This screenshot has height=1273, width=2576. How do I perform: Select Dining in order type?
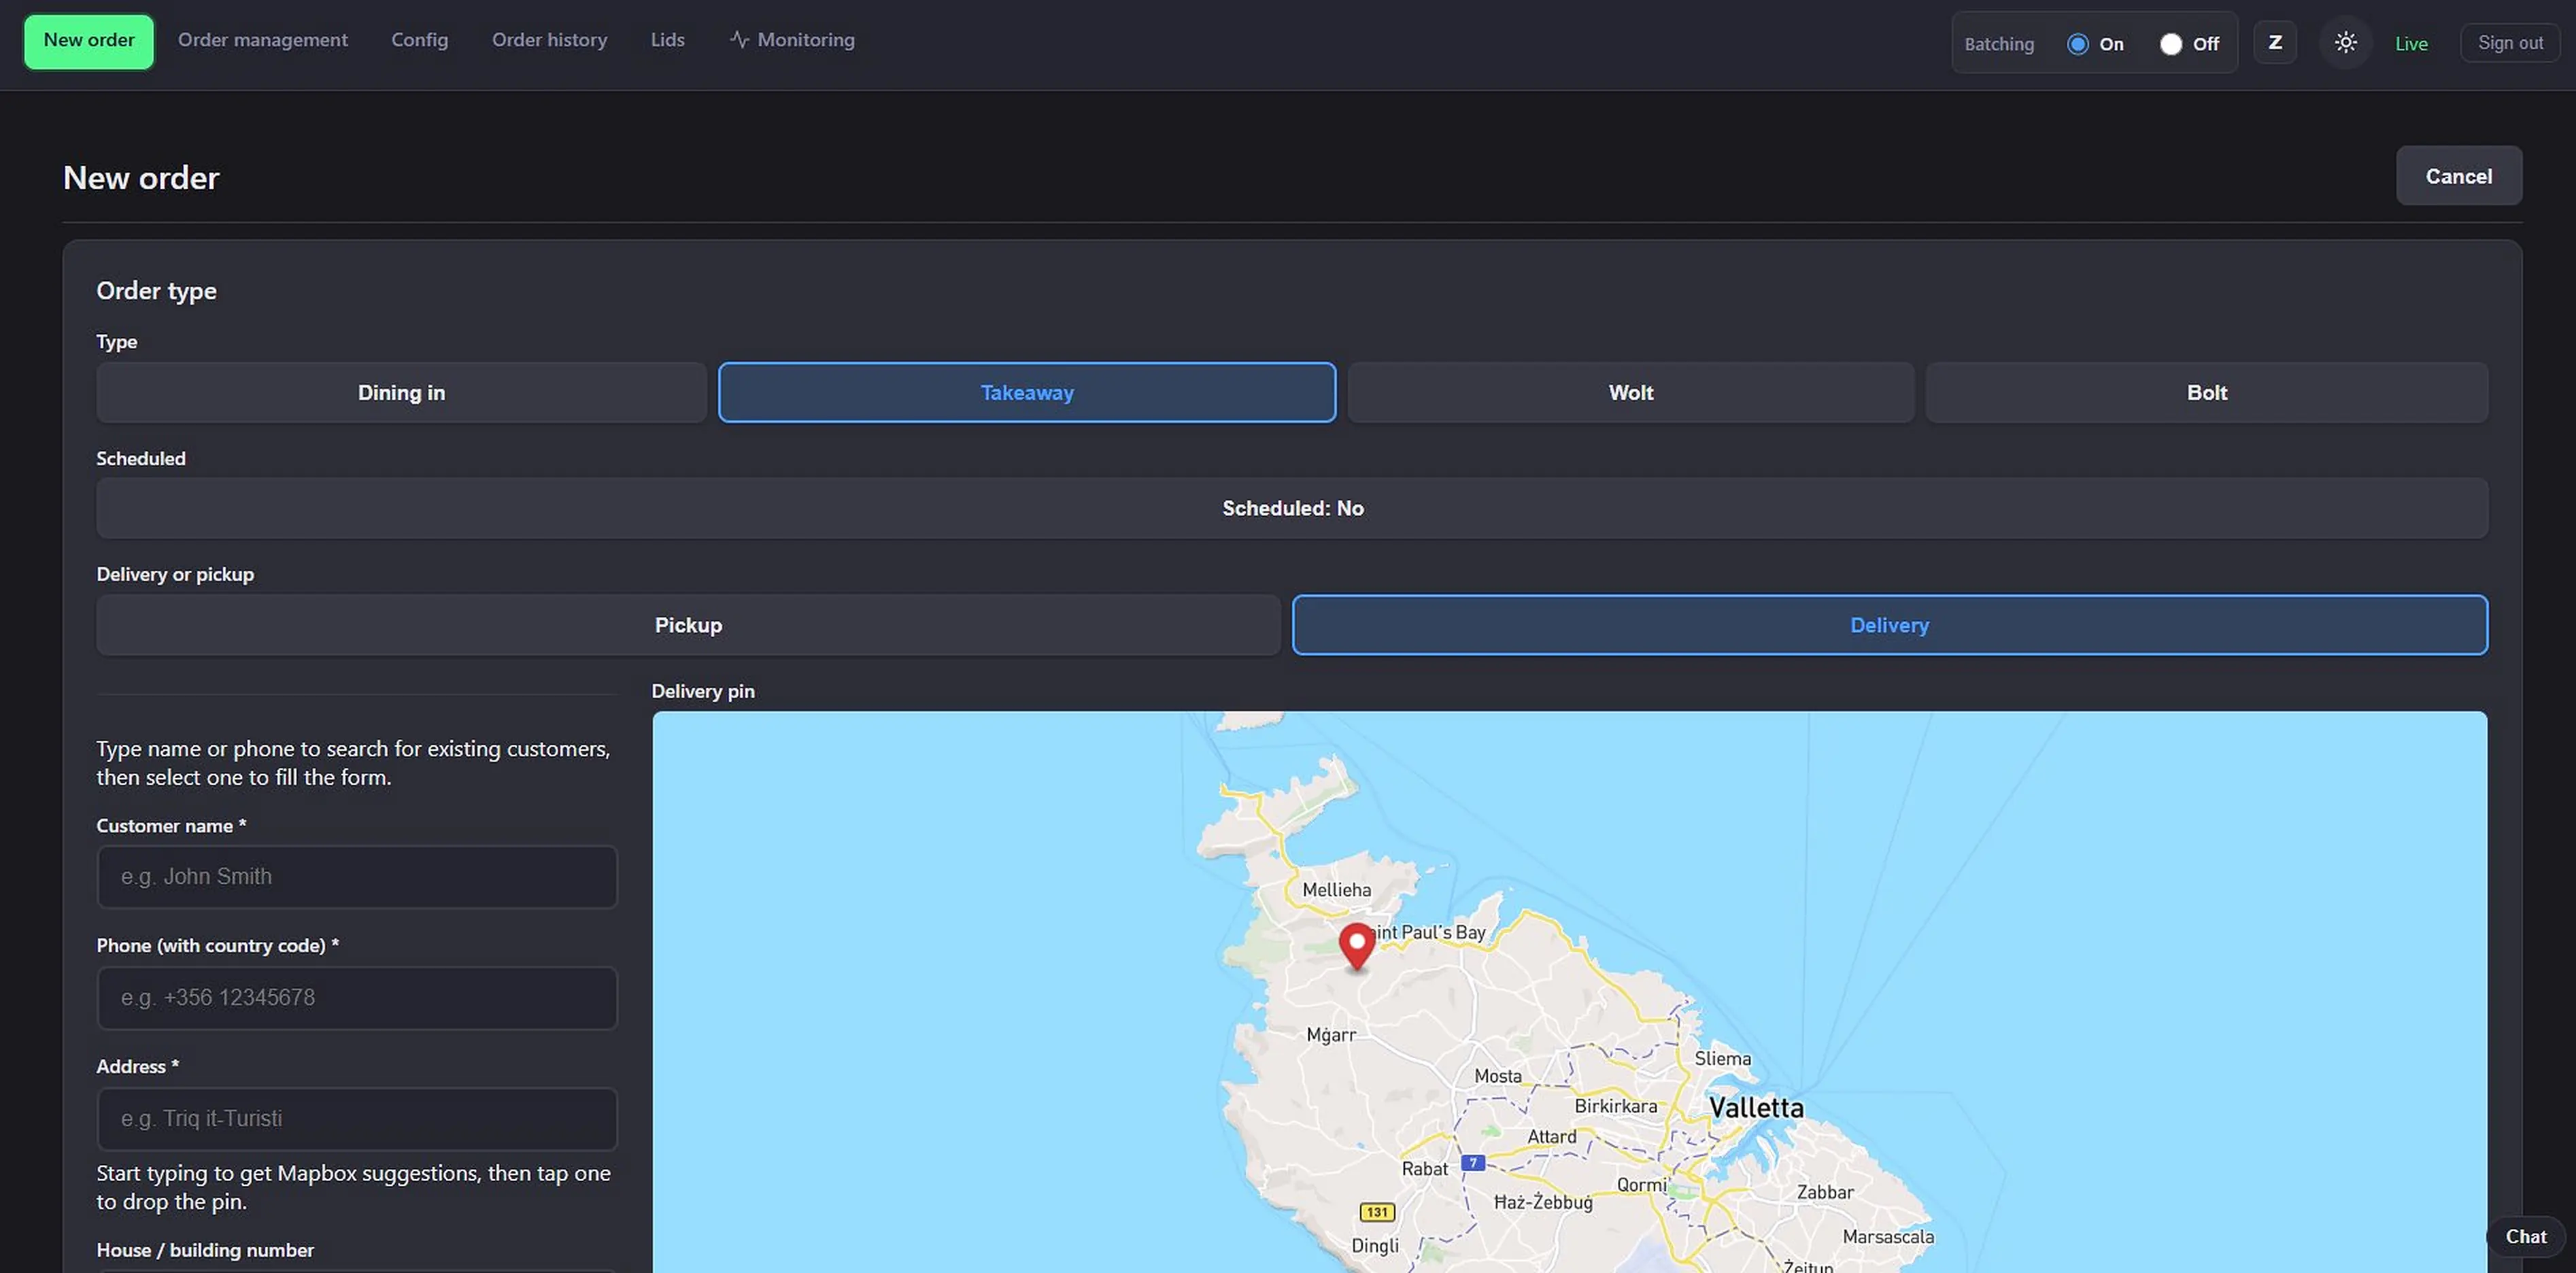[x=401, y=393]
